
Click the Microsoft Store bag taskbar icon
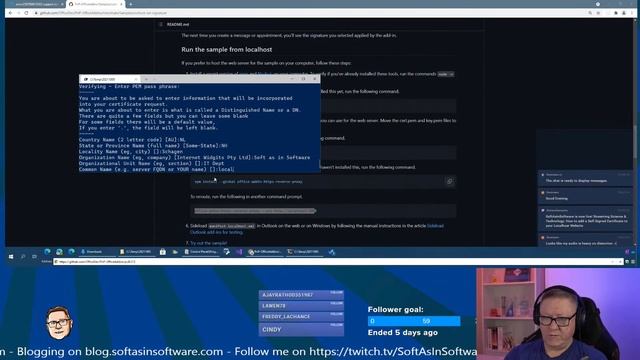(163, 252)
